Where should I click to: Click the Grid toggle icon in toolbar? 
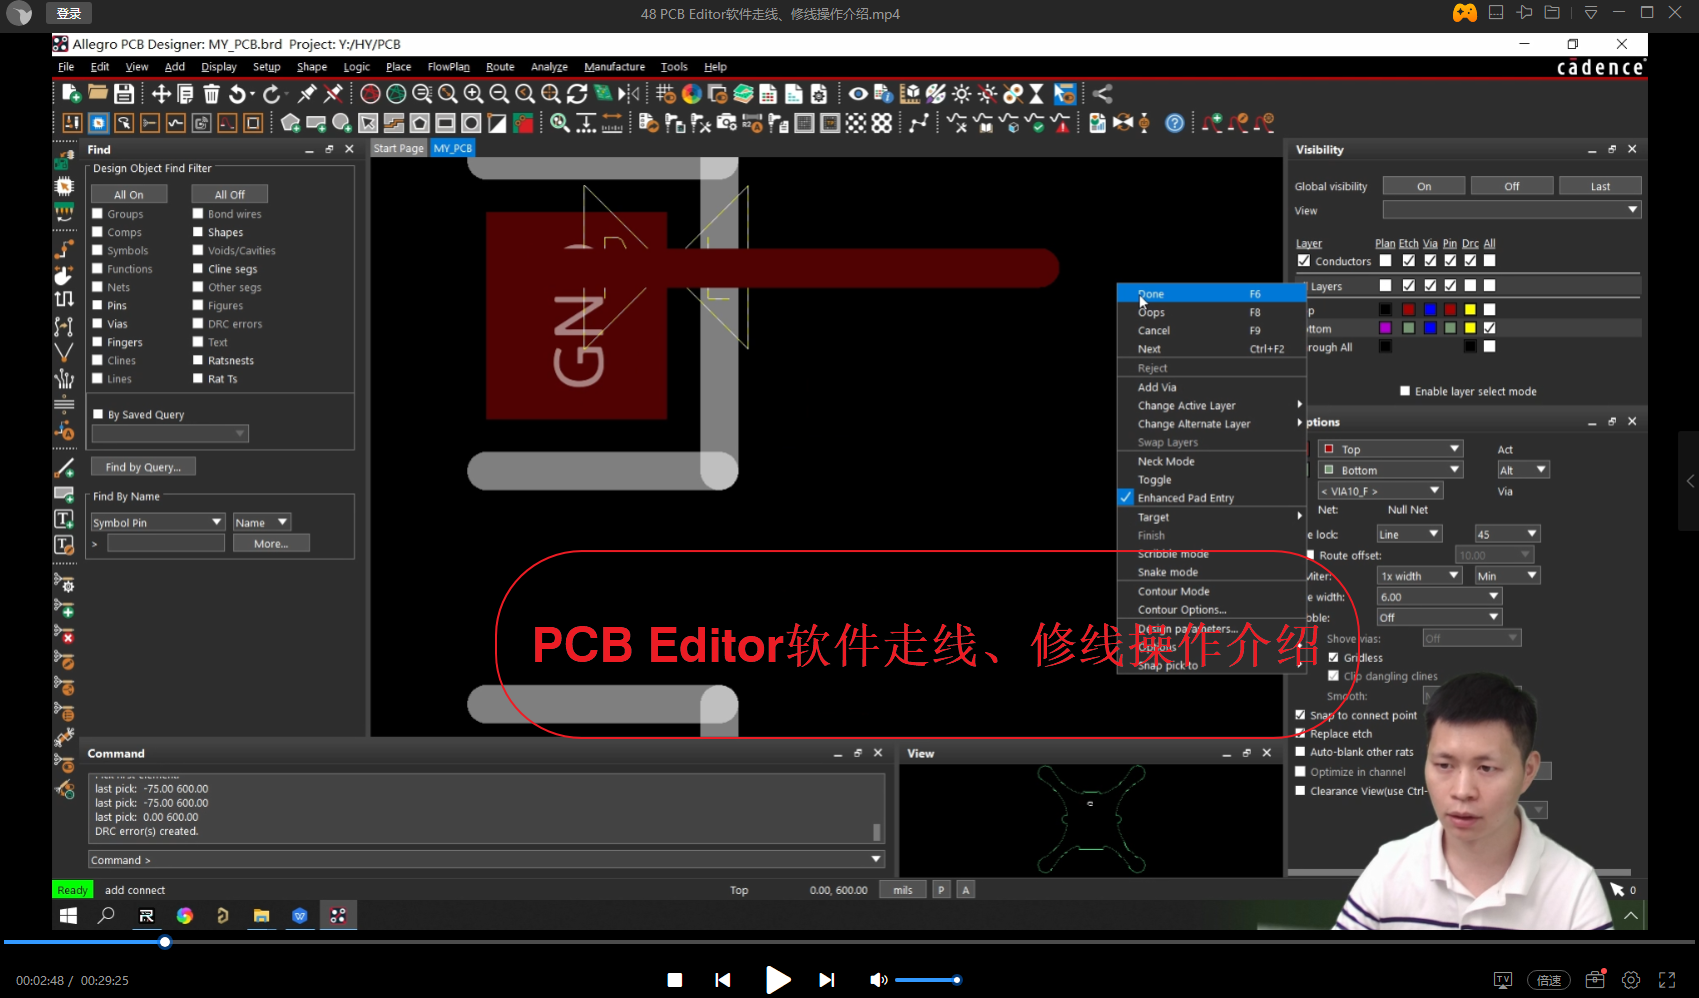coord(666,93)
